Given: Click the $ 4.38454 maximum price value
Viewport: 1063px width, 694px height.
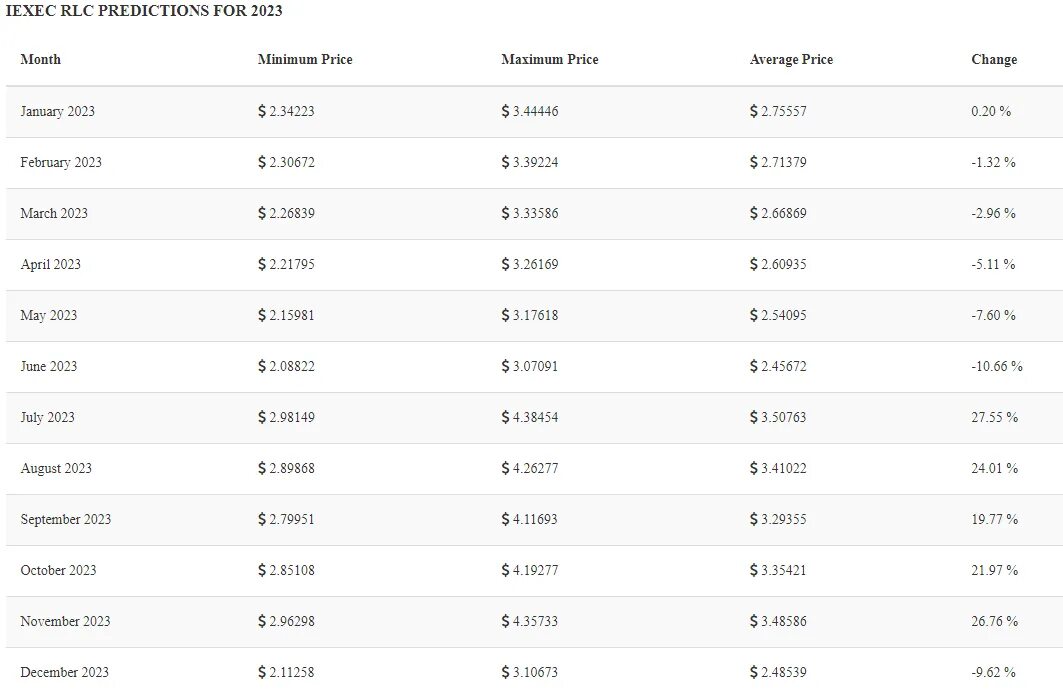Looking at the screenshot, I should pyautogui.click(x=529, y=417).
